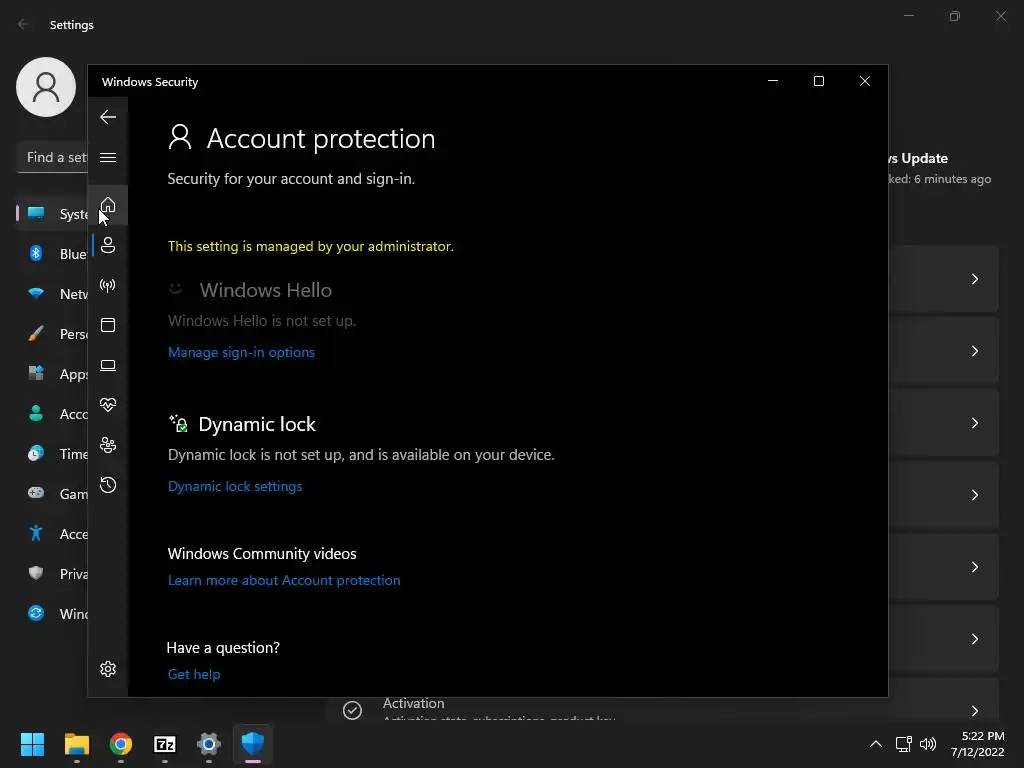Open the Windows Security hamburger menu
Screen dimensions: 1024x768
108,157
